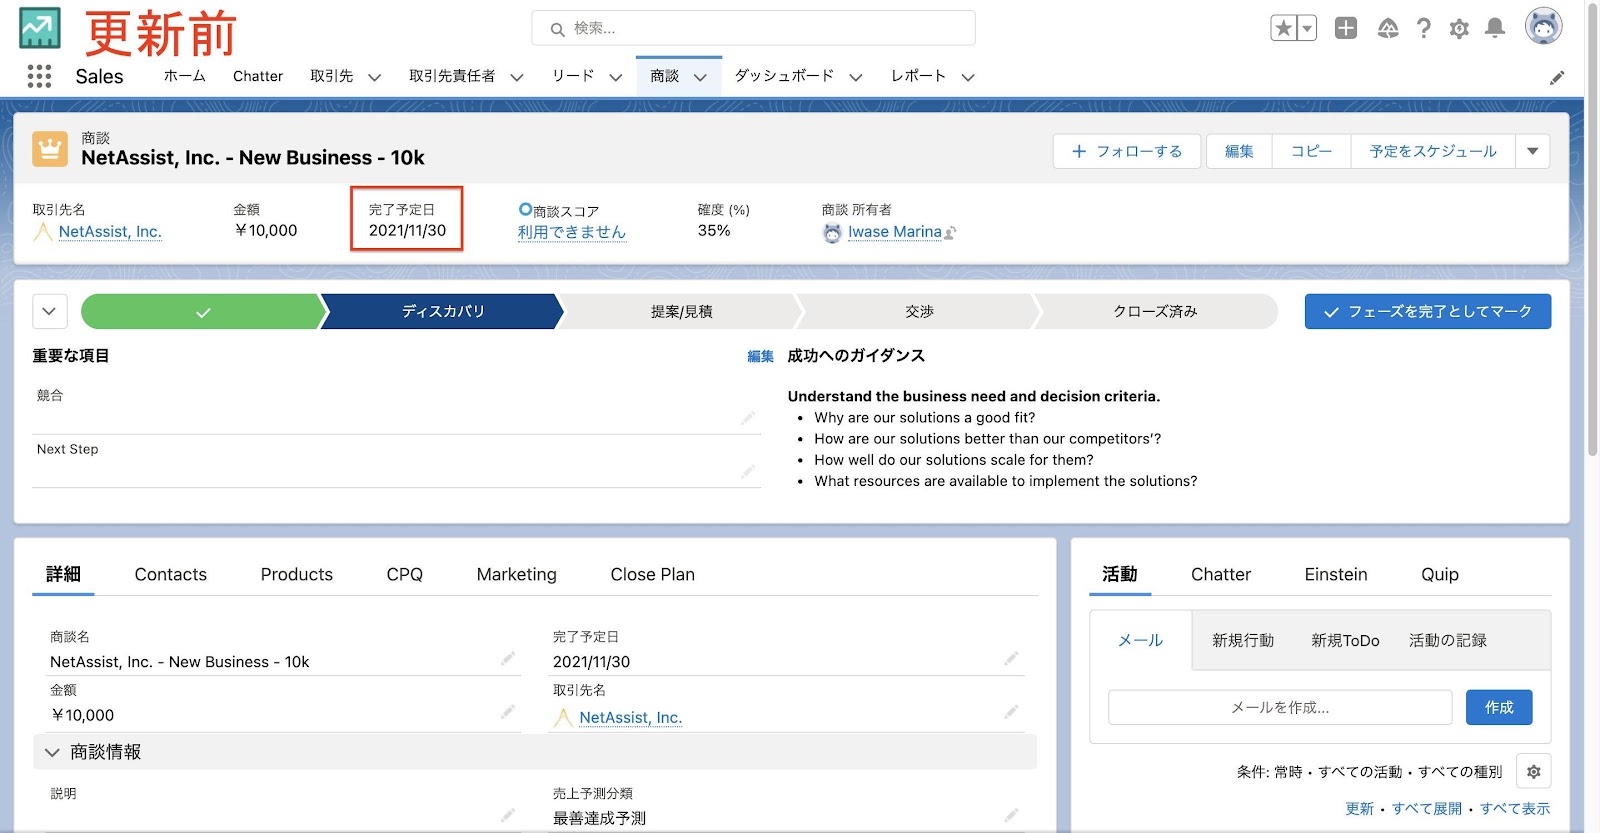Select the クローズ済み path stage
Image resolution: width=1600 pixels, height=833 pixels.
tap(1156, 312)
